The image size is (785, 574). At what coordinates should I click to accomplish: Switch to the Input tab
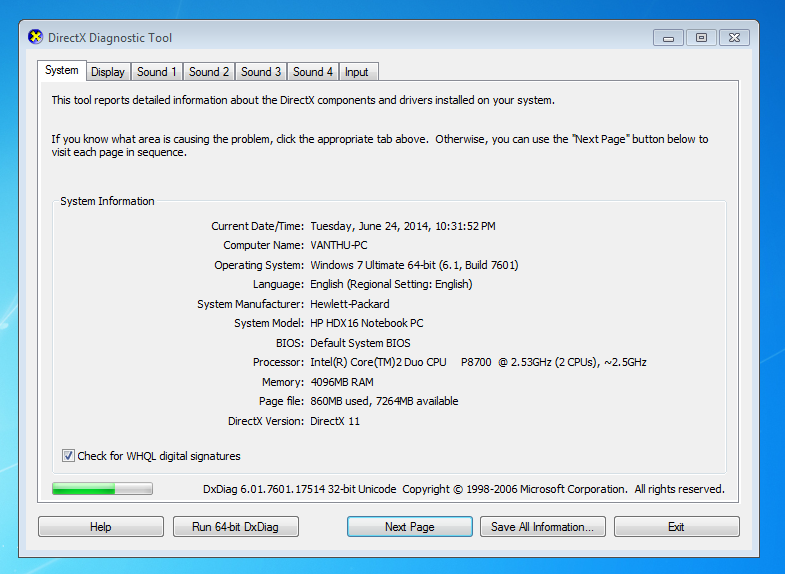(357, 72)
